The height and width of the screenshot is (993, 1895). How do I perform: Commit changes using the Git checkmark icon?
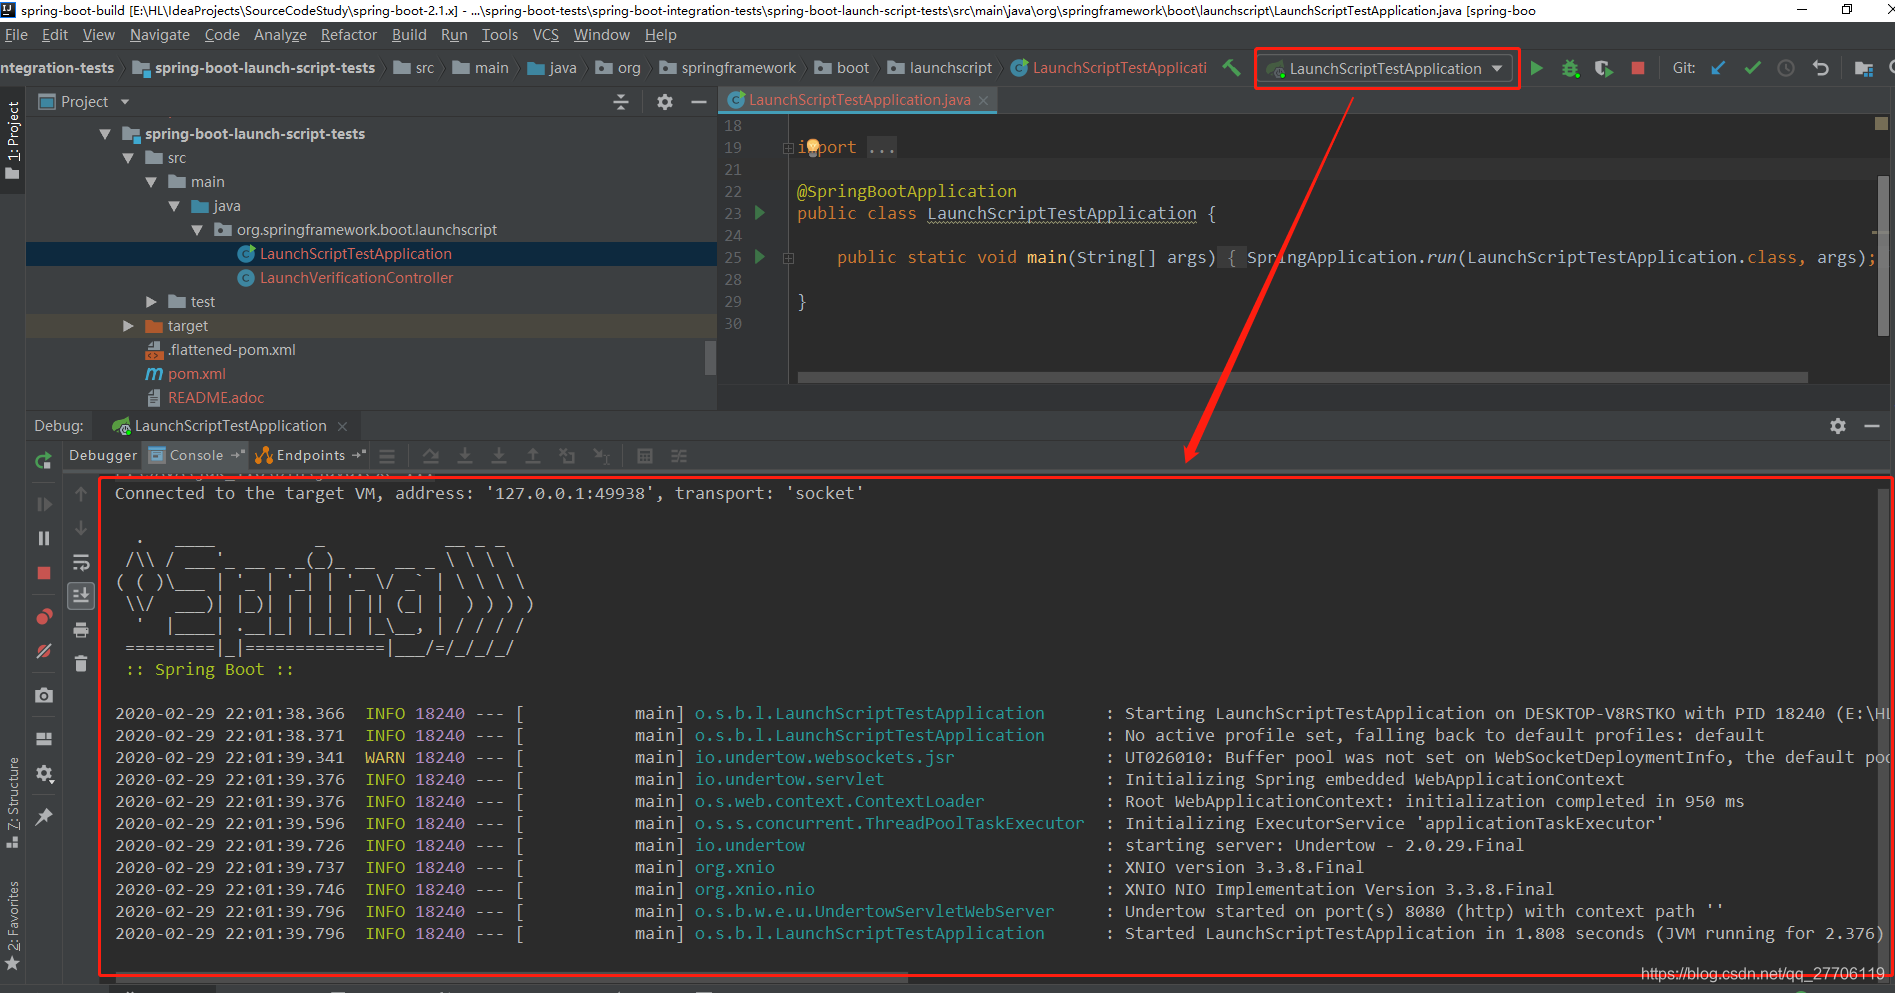(1751, 68)
